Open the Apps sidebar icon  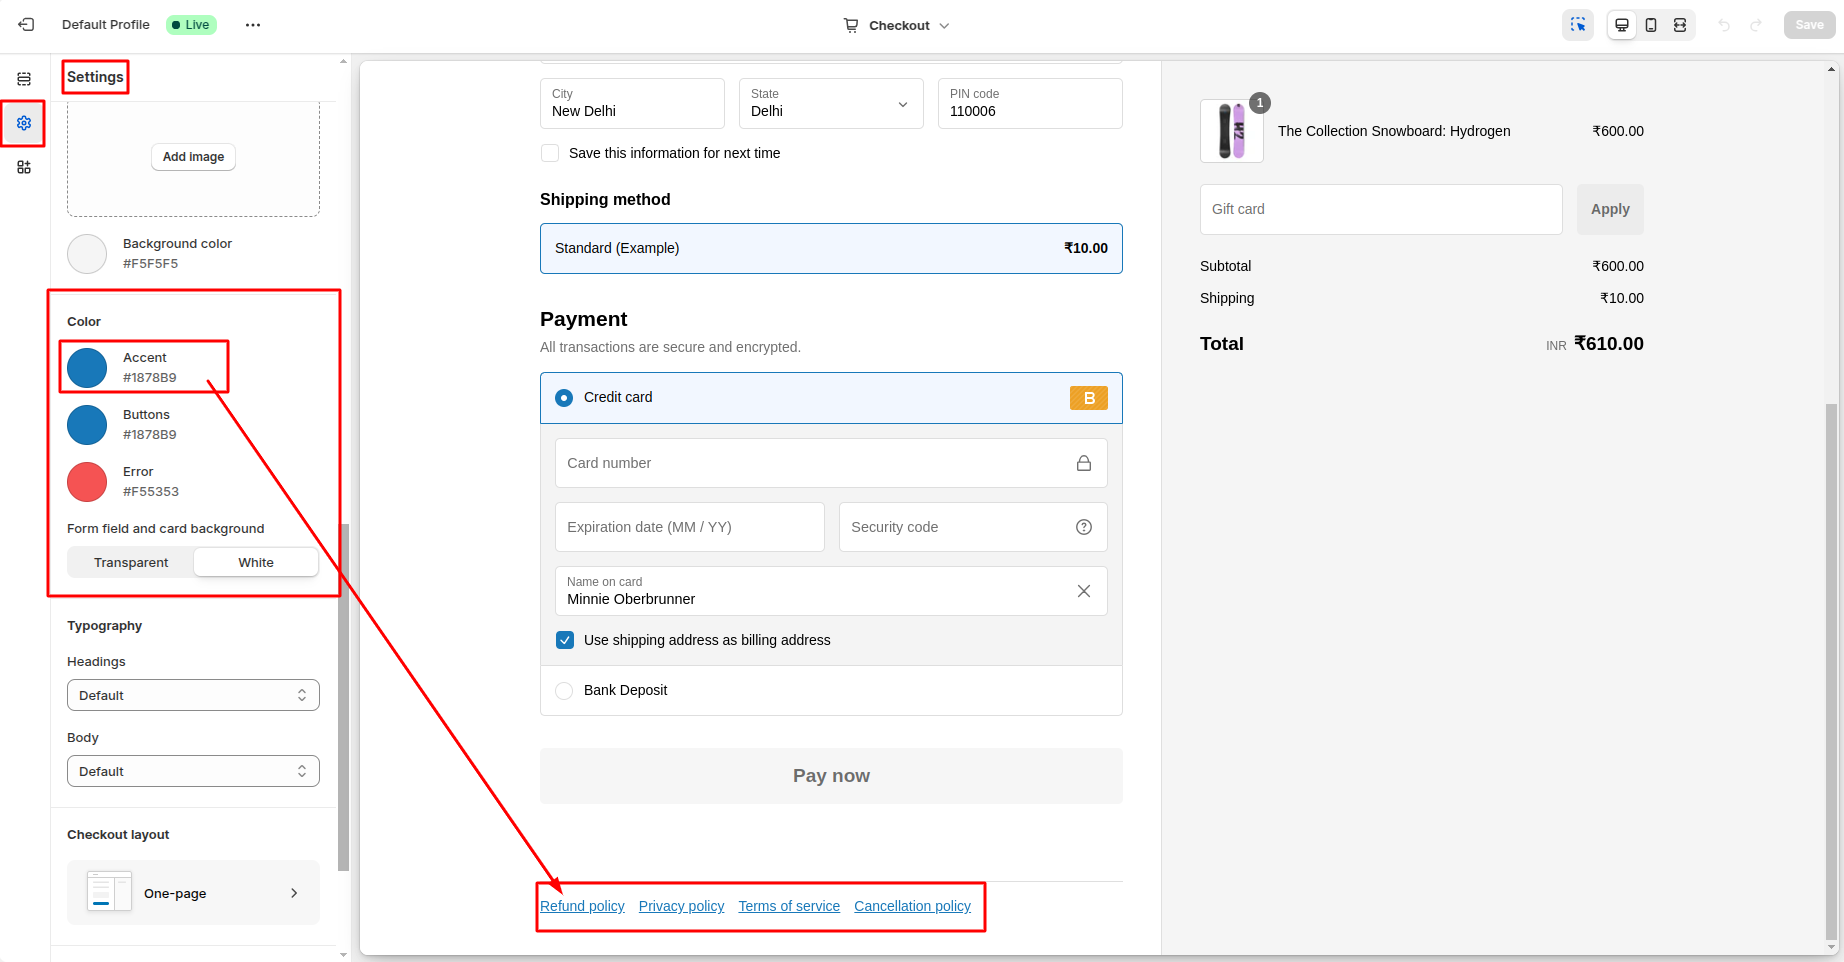click(x=24, y=167)
